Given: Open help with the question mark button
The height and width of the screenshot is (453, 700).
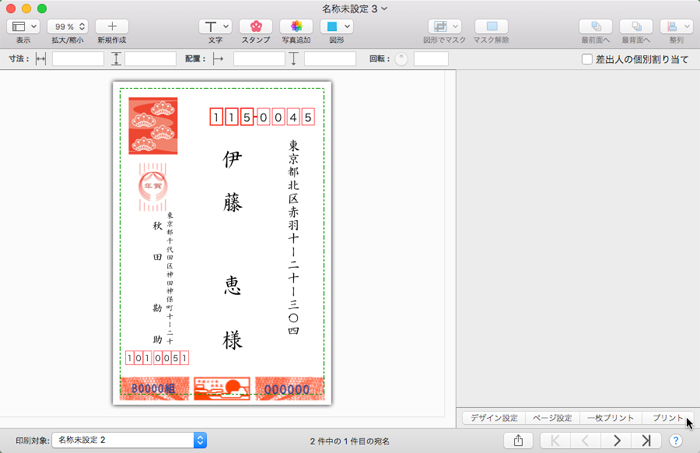Looking at the screenshot, I should (676, 440).
